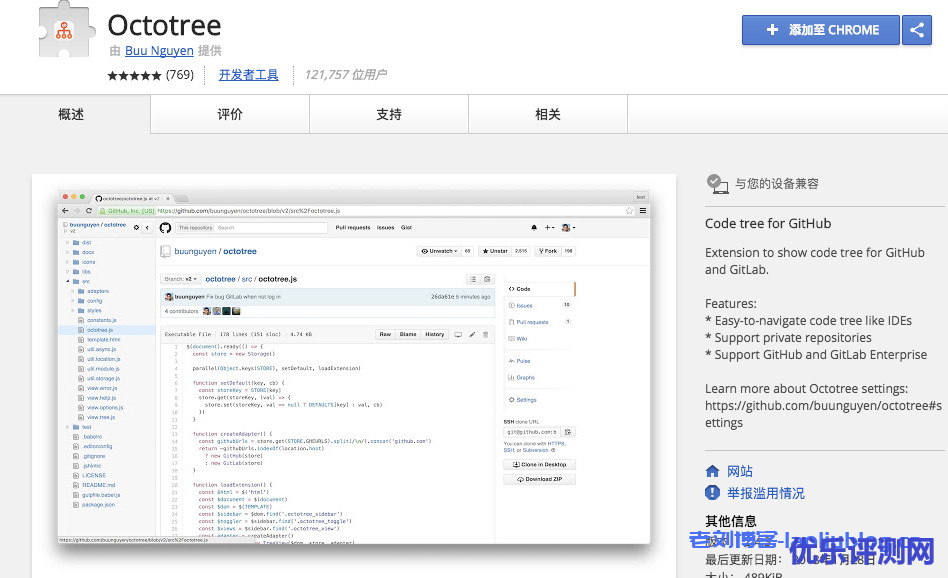Screen dimensions: 948x578
Task: Click the GitHub octocat logo in screenshot
Action: coord(165,228)
